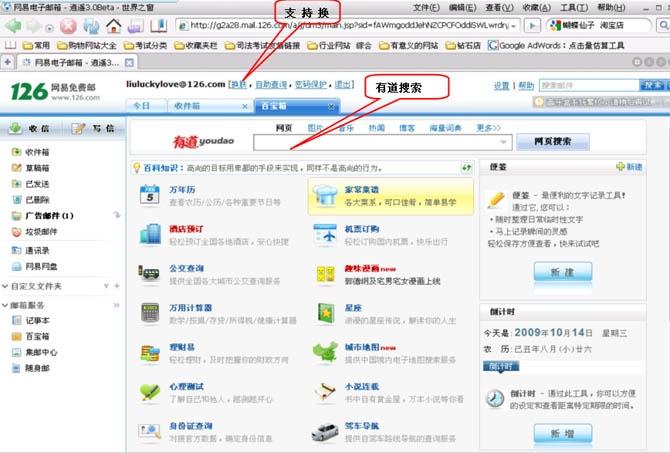Viewport: 670px width, 453px height.
Task: Click 密码保护 link
Action: pos(311,85)
